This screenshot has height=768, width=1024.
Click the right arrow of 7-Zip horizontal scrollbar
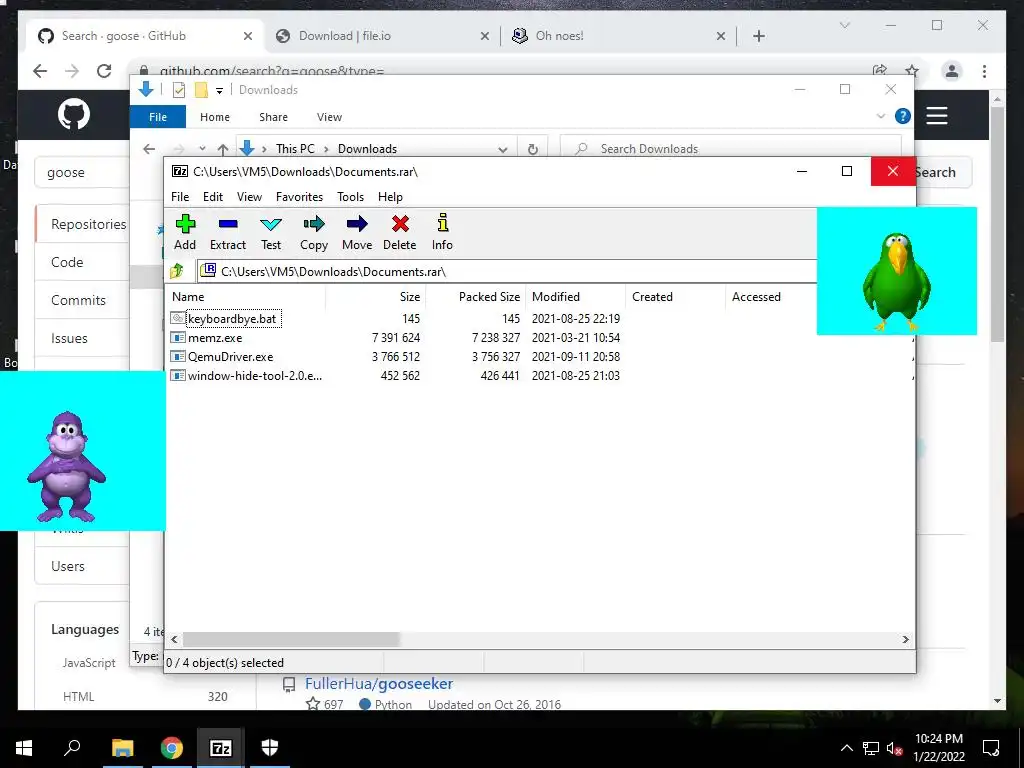(906, 639)
